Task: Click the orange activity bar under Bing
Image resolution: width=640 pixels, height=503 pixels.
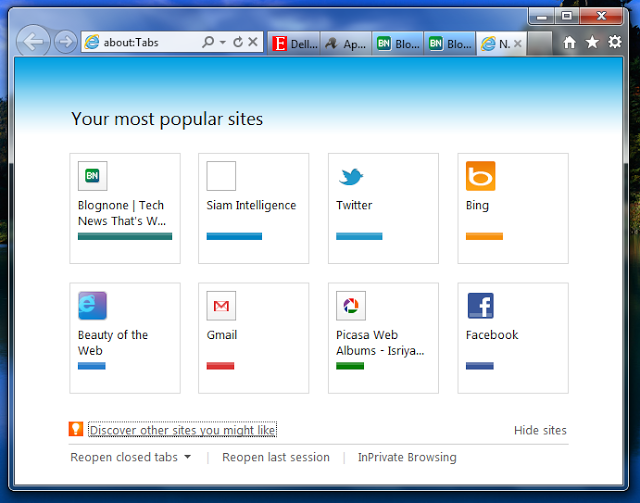Action: coord(484,236)
